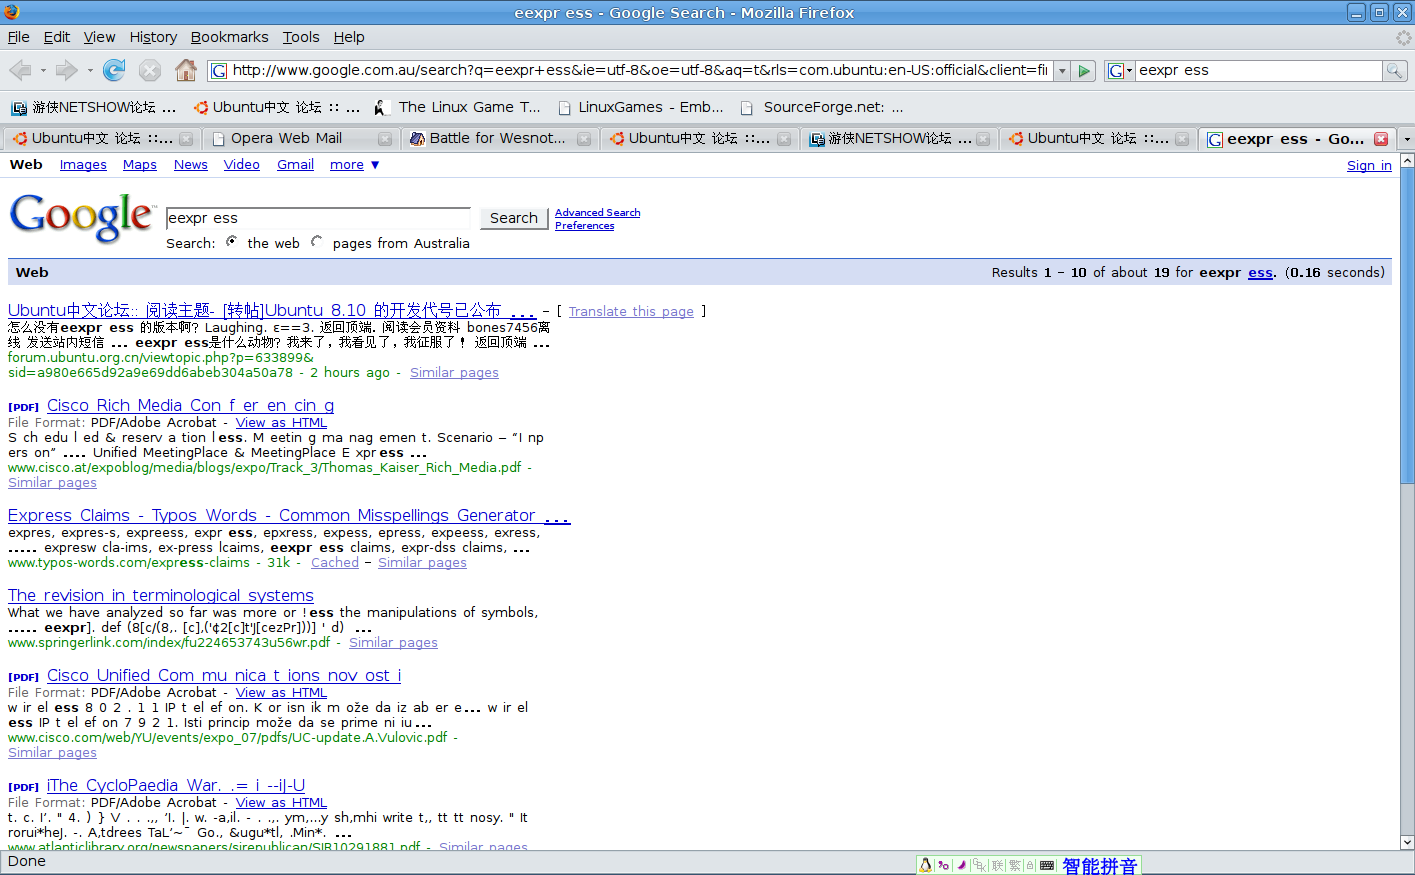
Task: Reload the current page
Action: [114, 70]
